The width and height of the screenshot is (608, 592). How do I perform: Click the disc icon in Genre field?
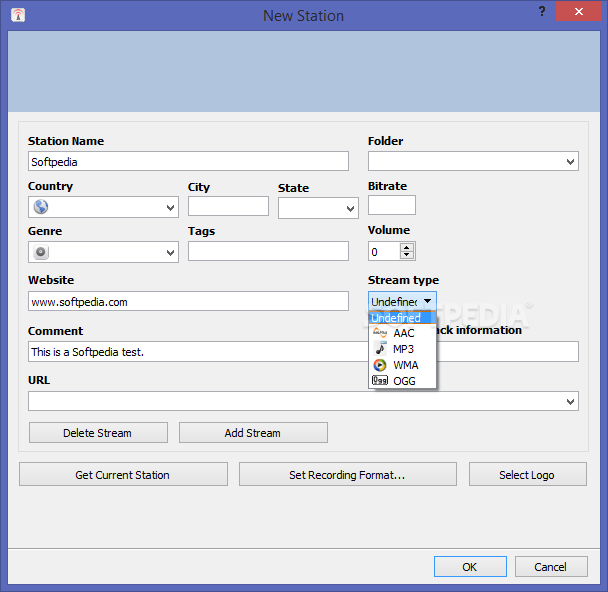[x=41, y=252]
